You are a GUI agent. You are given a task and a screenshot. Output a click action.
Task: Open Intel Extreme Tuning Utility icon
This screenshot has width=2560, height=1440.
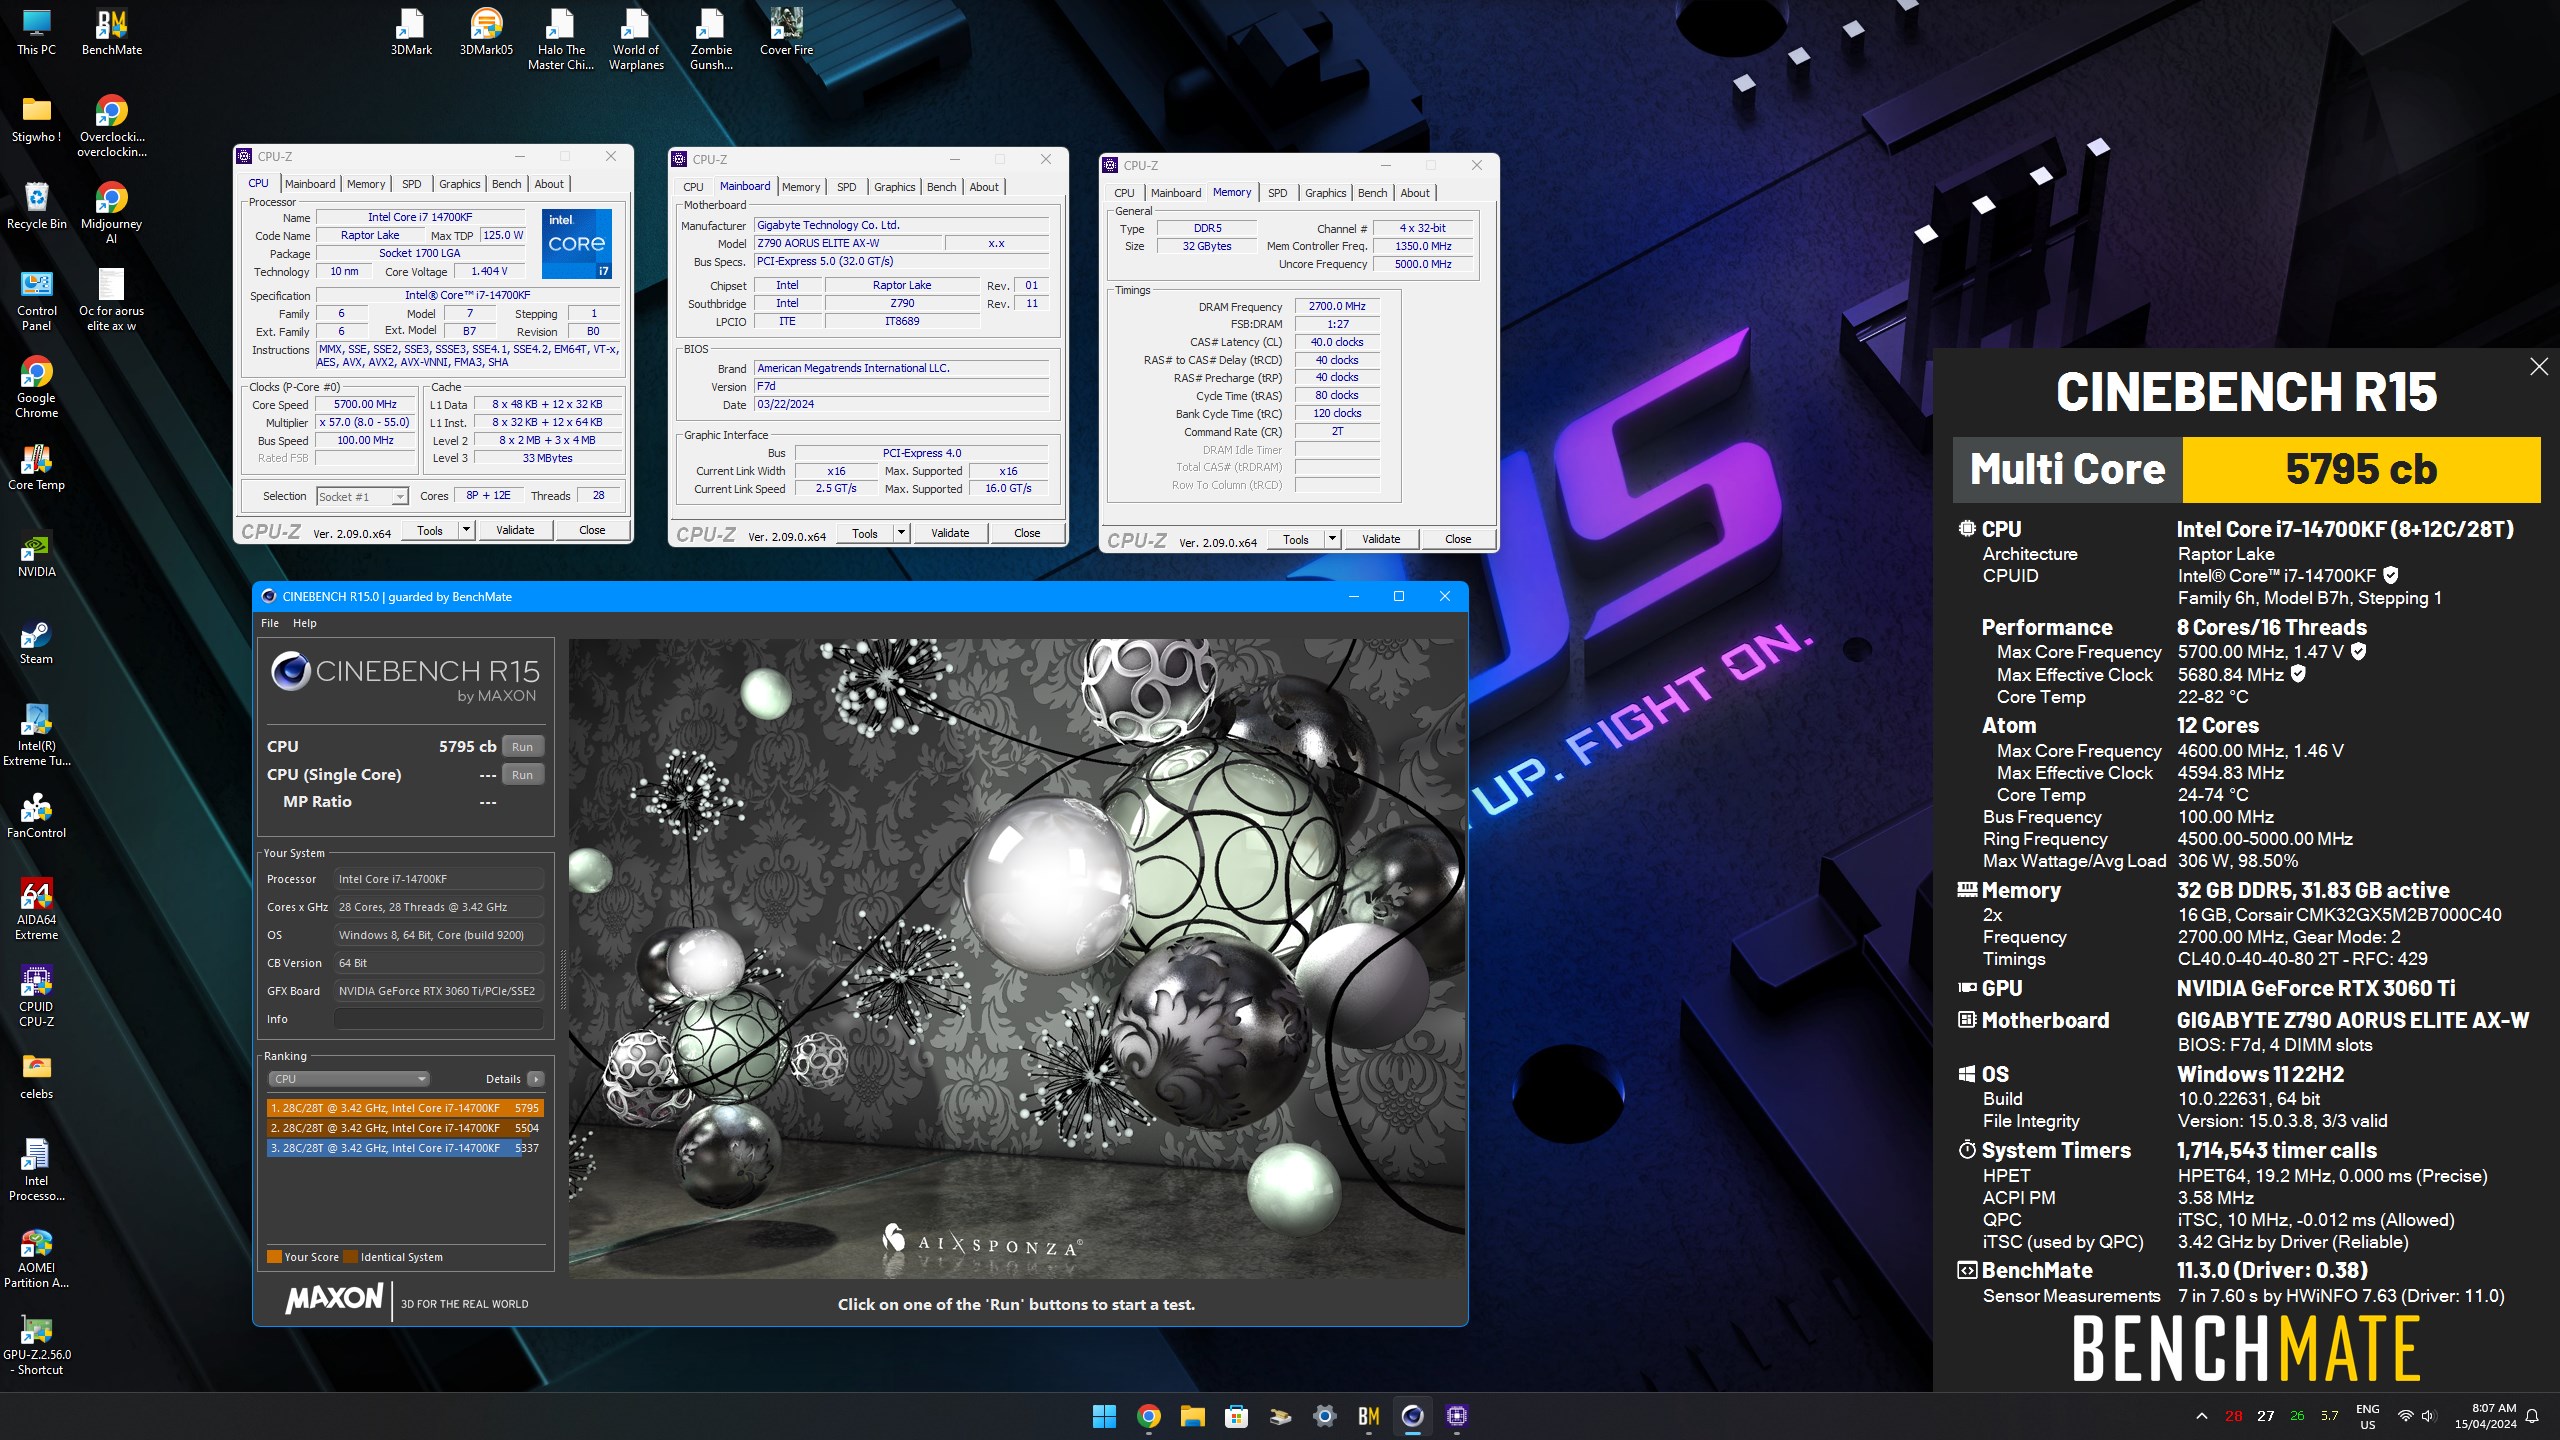(x=36, y=736)
